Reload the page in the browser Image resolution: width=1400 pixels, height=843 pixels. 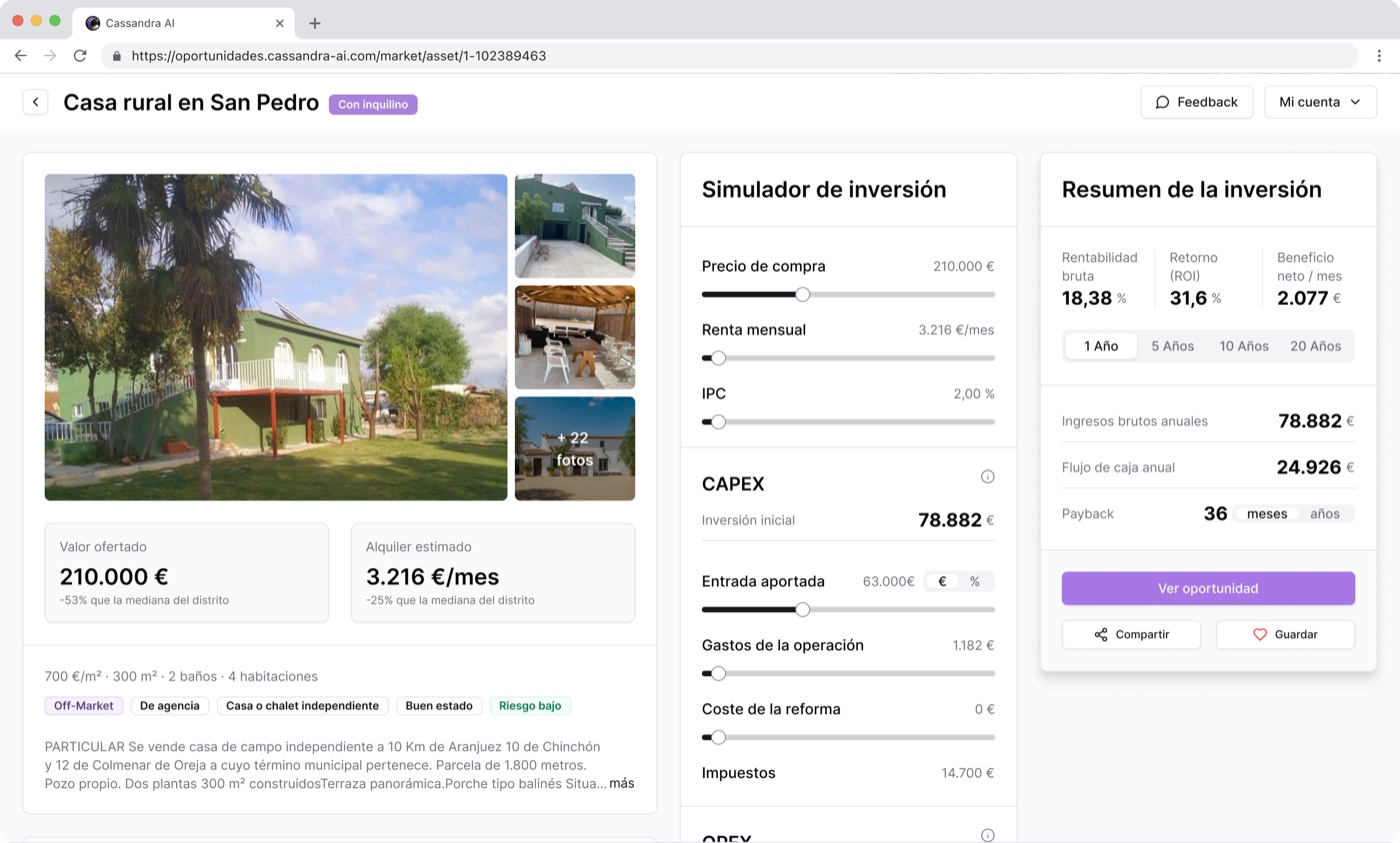pyautogui.click(x=80, y=56)
